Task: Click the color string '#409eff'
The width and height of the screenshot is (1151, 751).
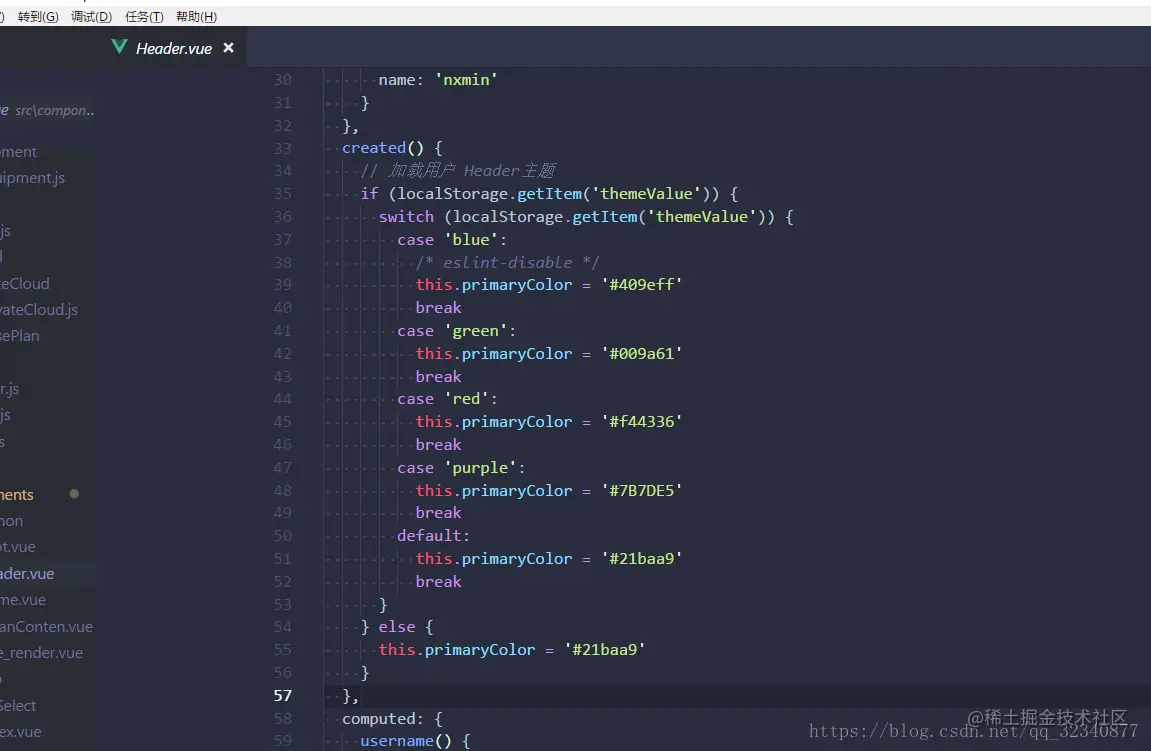Action: click(x=642, y=285)
